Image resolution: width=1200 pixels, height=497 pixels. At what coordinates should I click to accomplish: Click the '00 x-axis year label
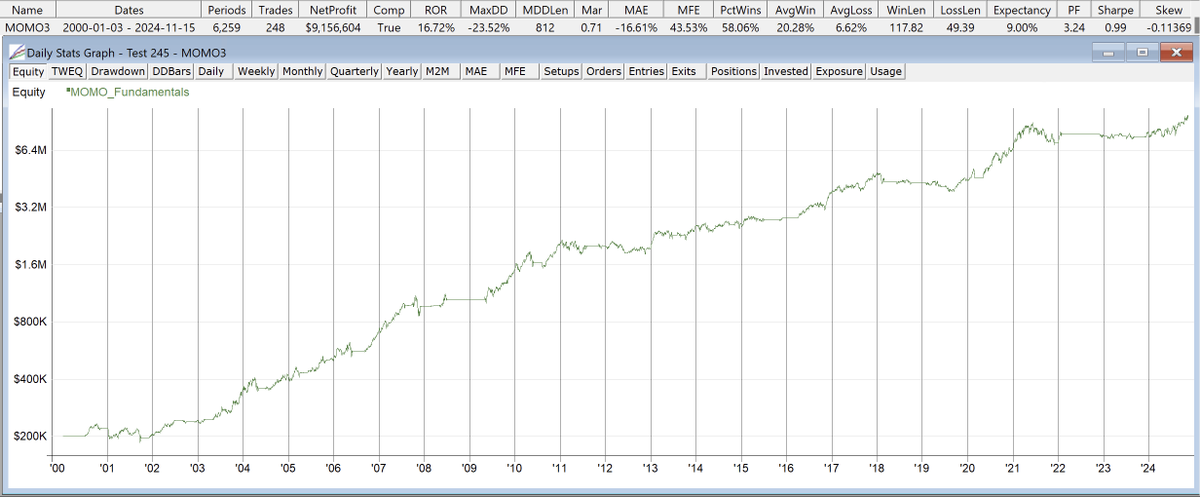click(57, 467)
